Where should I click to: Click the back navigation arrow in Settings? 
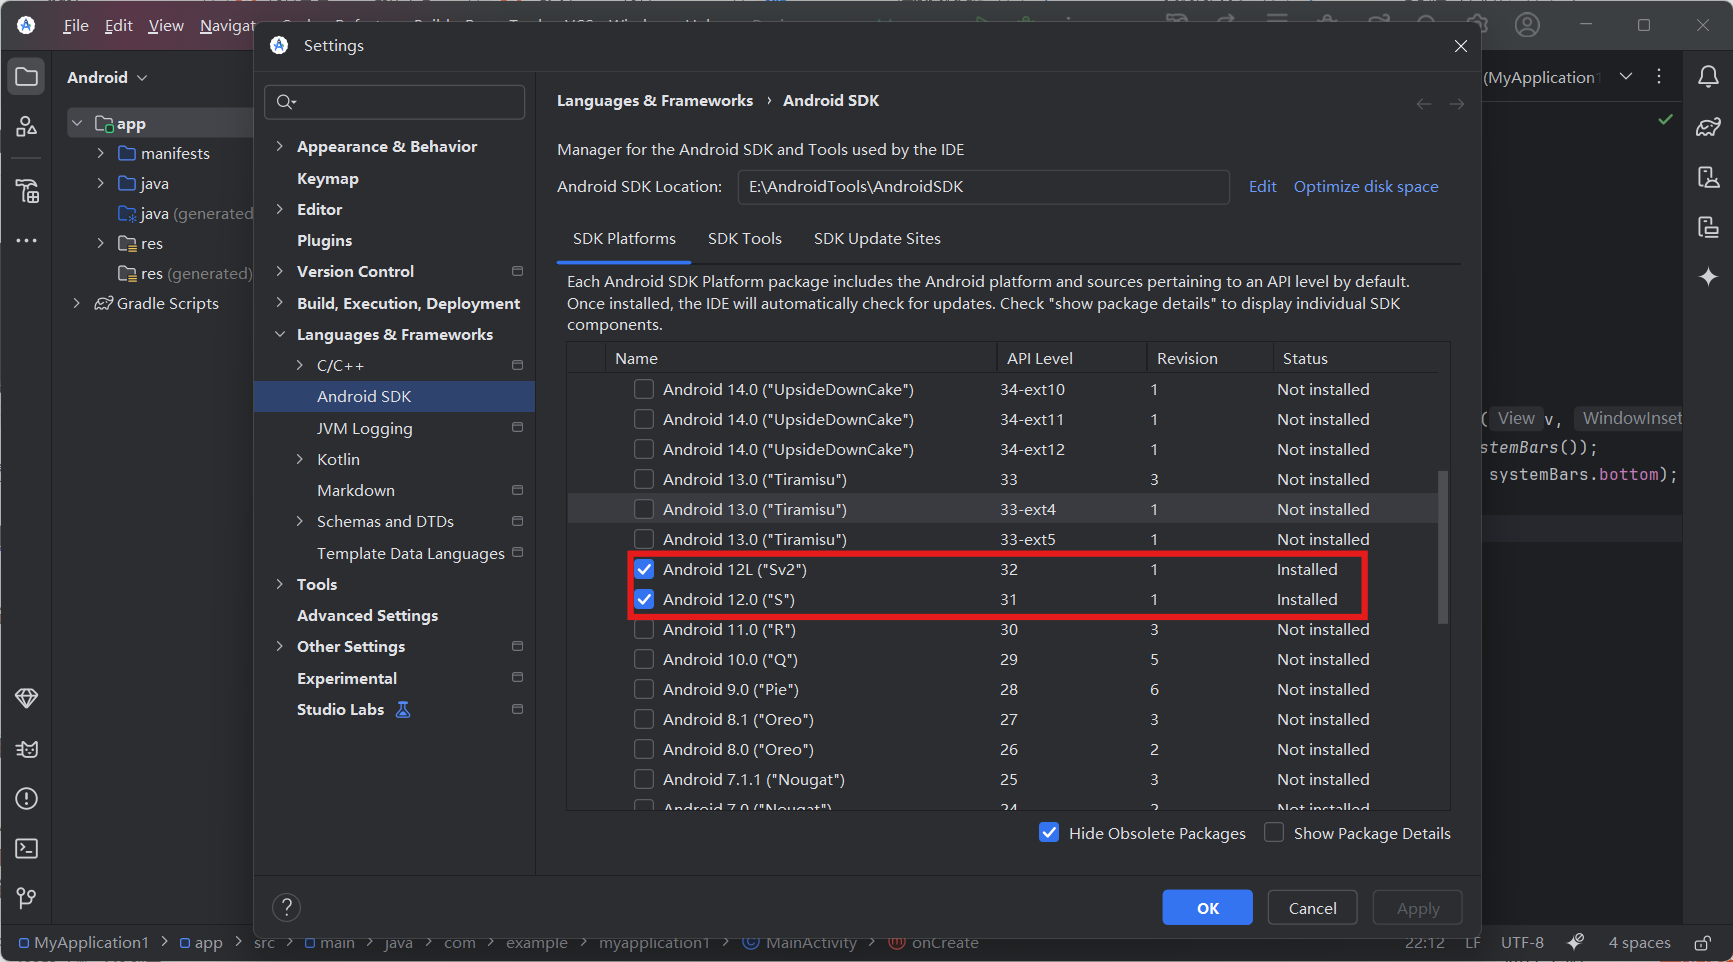pos(1424,104)
